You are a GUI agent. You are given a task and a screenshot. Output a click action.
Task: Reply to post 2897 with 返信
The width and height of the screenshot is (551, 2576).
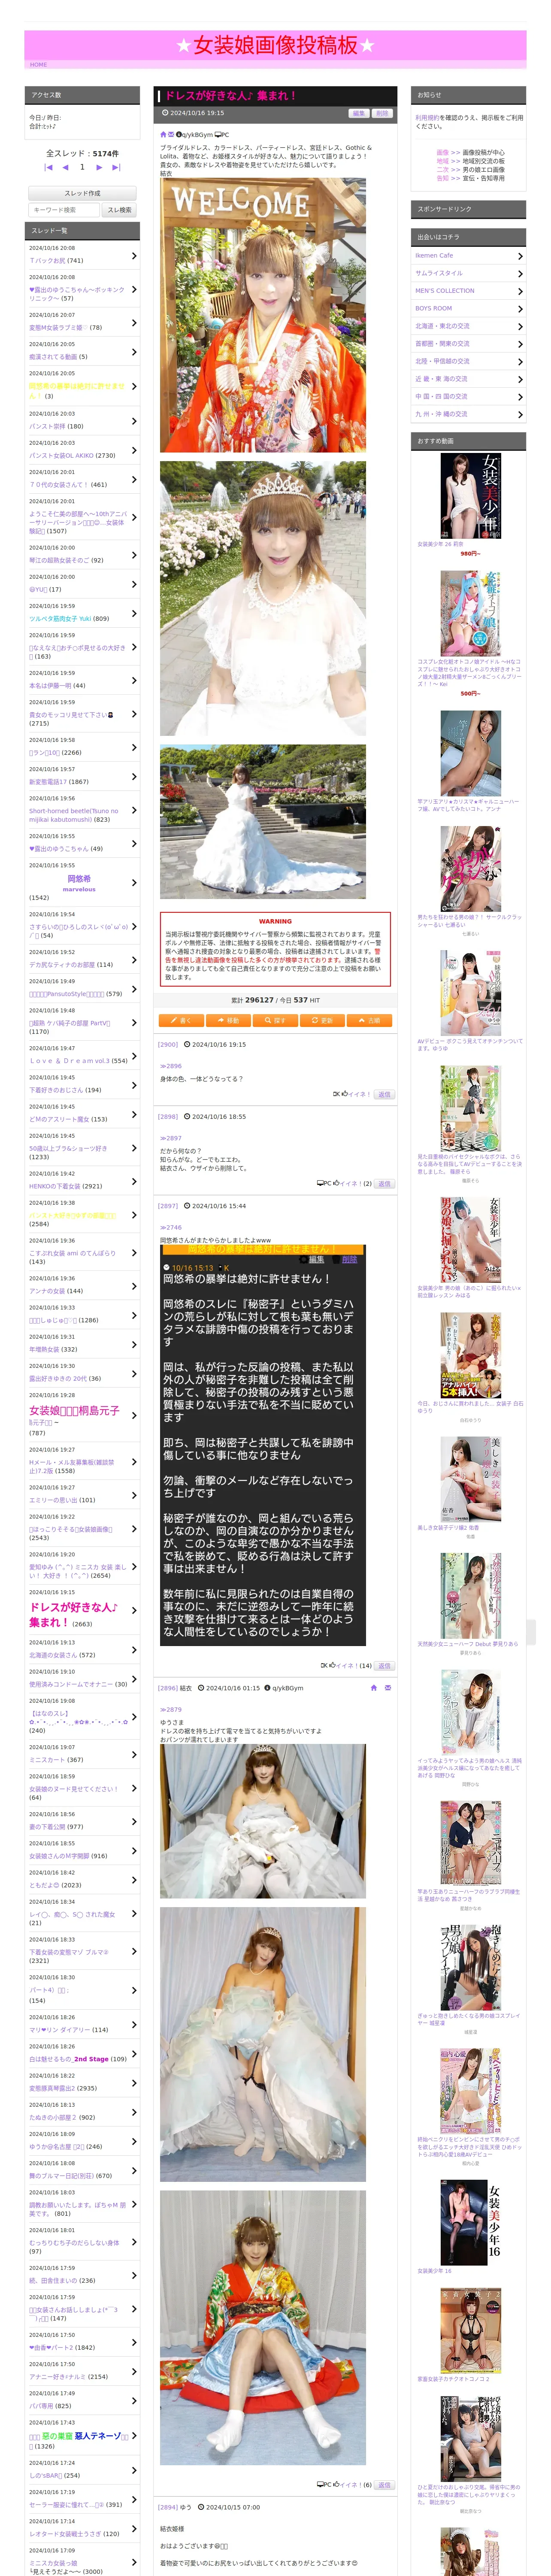[384, 1665]
